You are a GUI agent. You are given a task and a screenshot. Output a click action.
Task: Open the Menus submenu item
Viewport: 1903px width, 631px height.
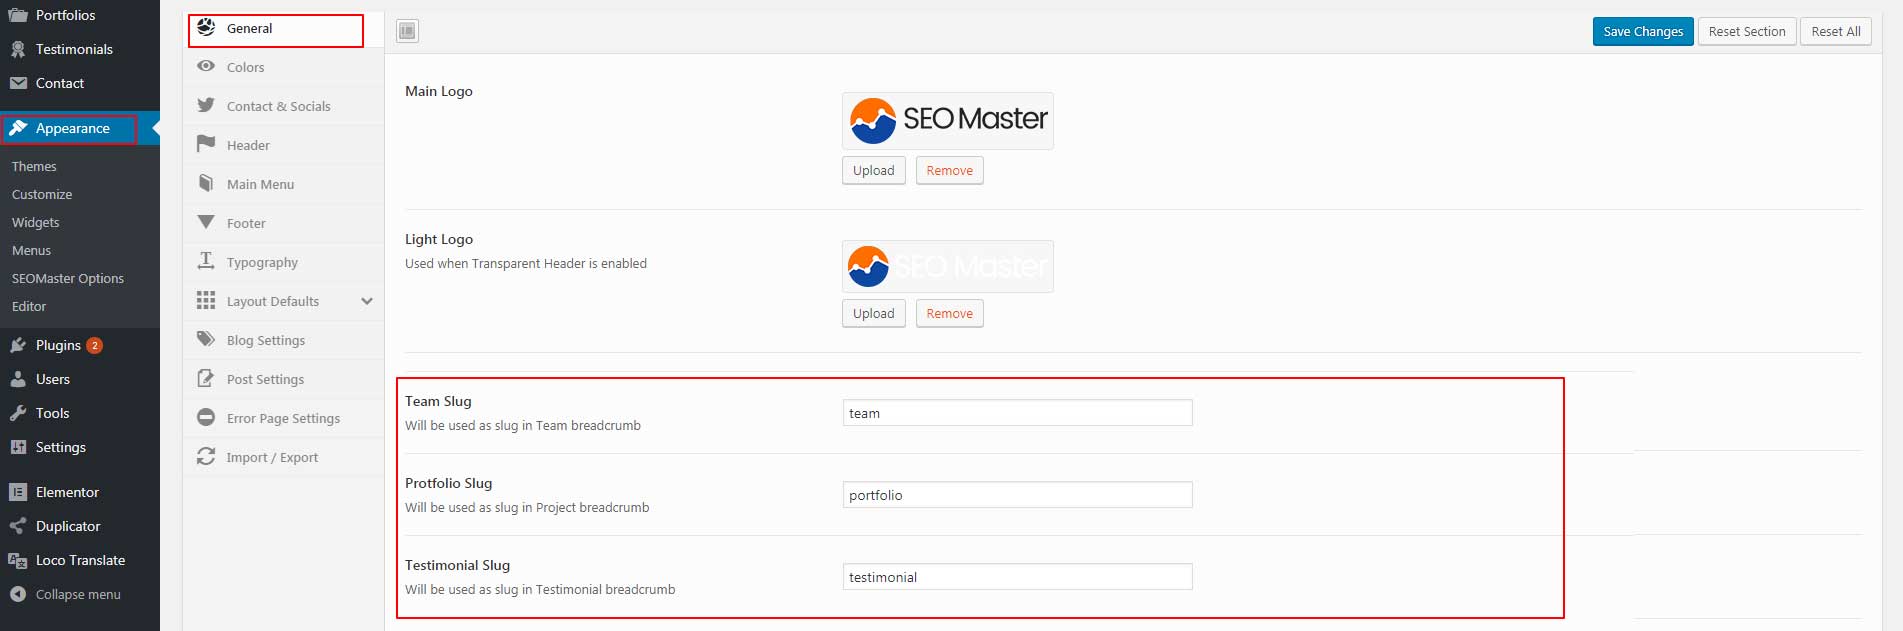click(31, 250)
